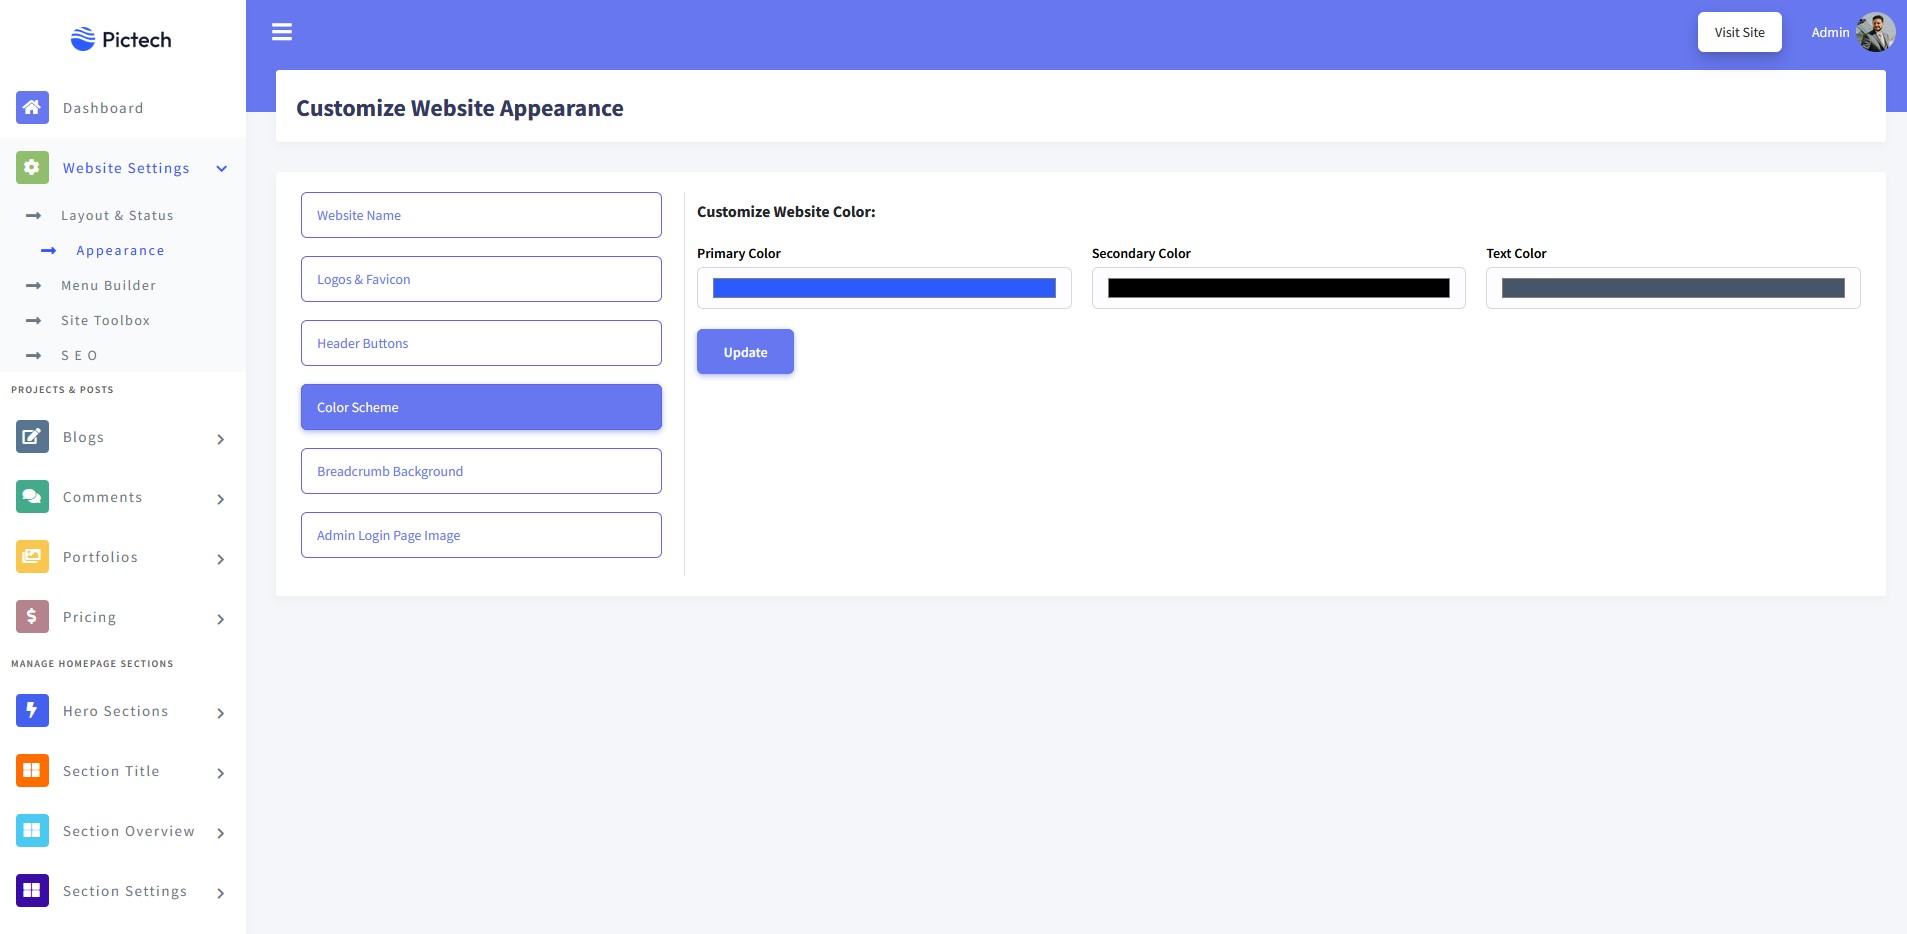The height and width of the screenshot is (934, 1907).
Task: Toggle the hamburger sidebar menu icon
Action: 282,32
